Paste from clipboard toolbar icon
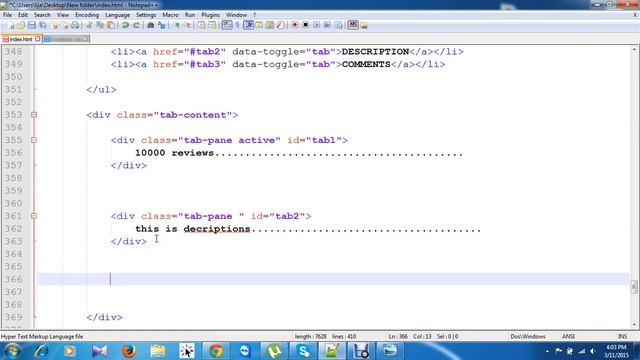 coord(111,25)
